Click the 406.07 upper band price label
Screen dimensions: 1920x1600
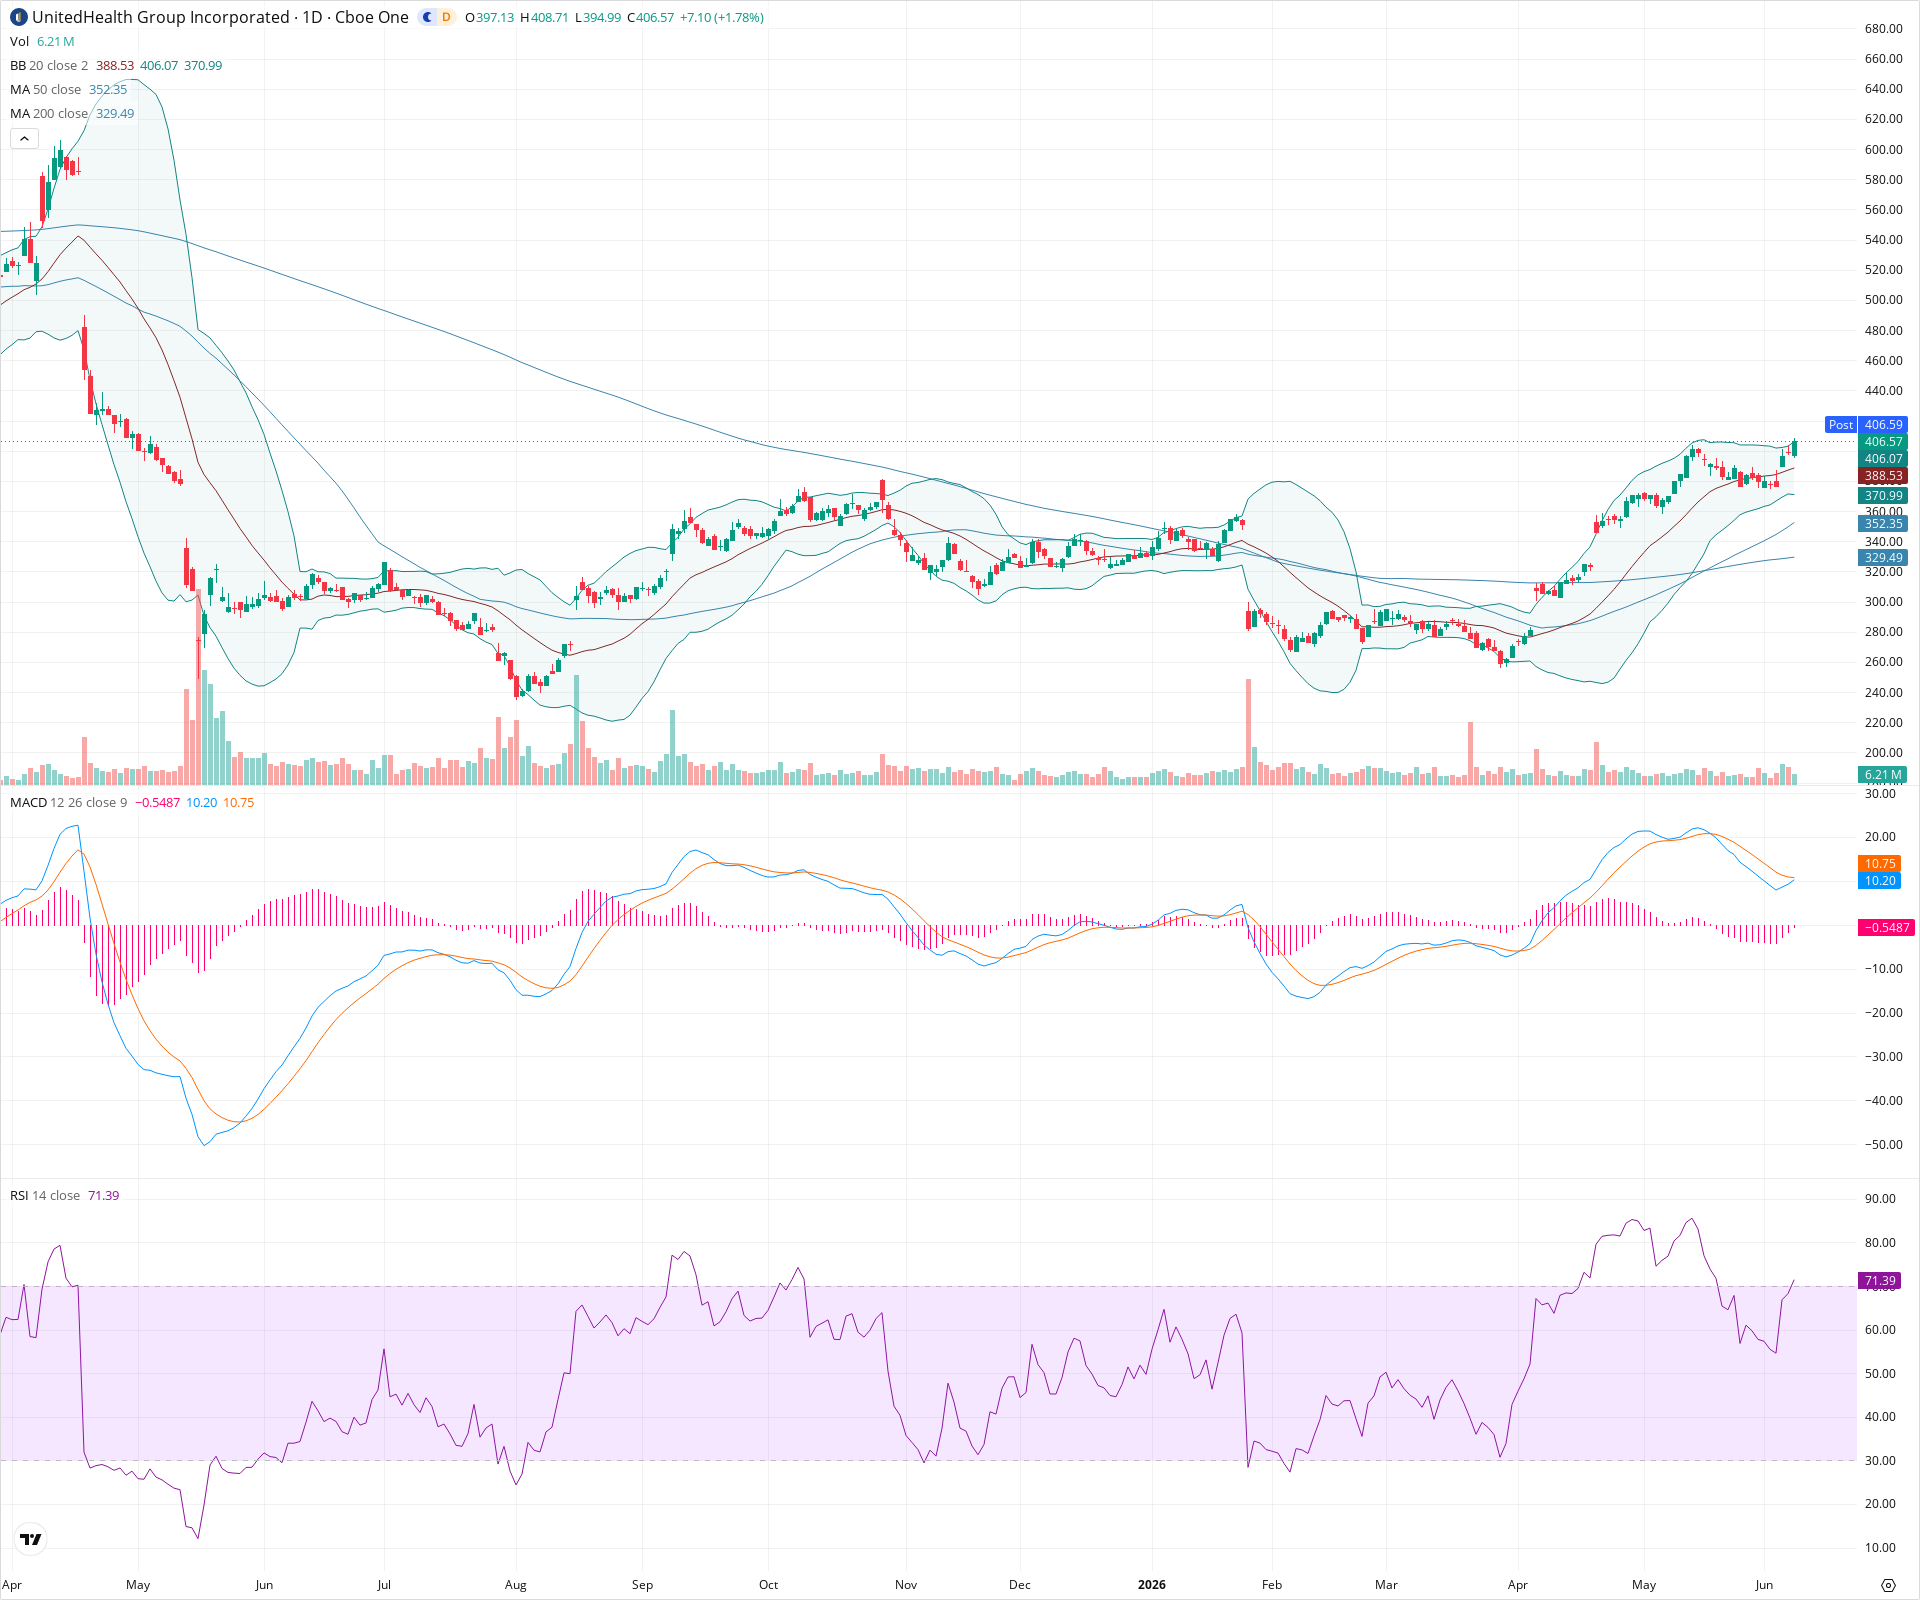(1883, 459)
